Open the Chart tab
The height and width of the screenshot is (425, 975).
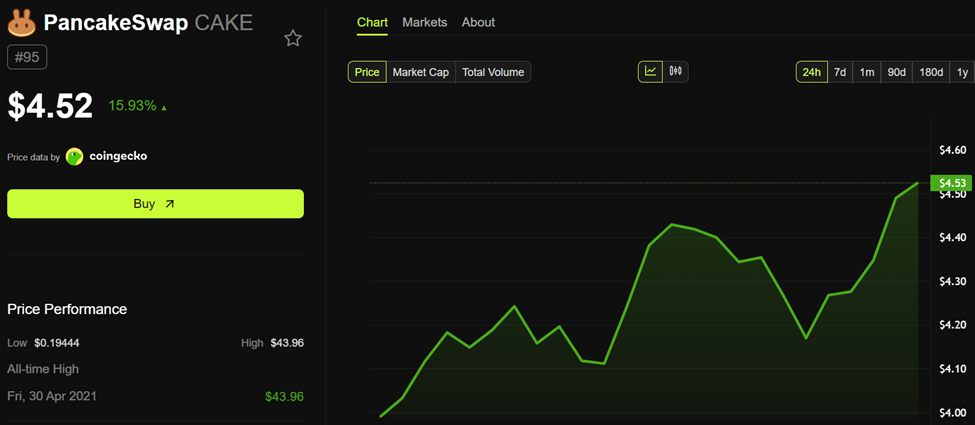click(x=372, y=22)
